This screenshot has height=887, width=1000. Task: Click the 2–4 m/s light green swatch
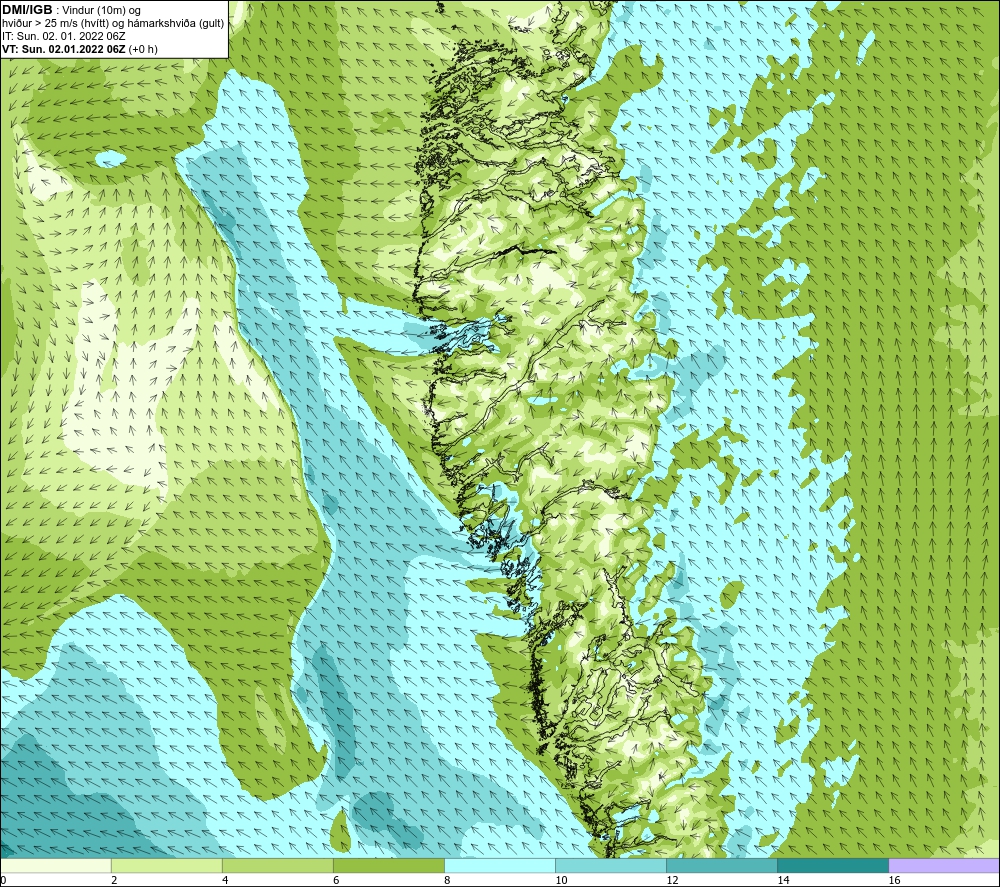(166, 865)
